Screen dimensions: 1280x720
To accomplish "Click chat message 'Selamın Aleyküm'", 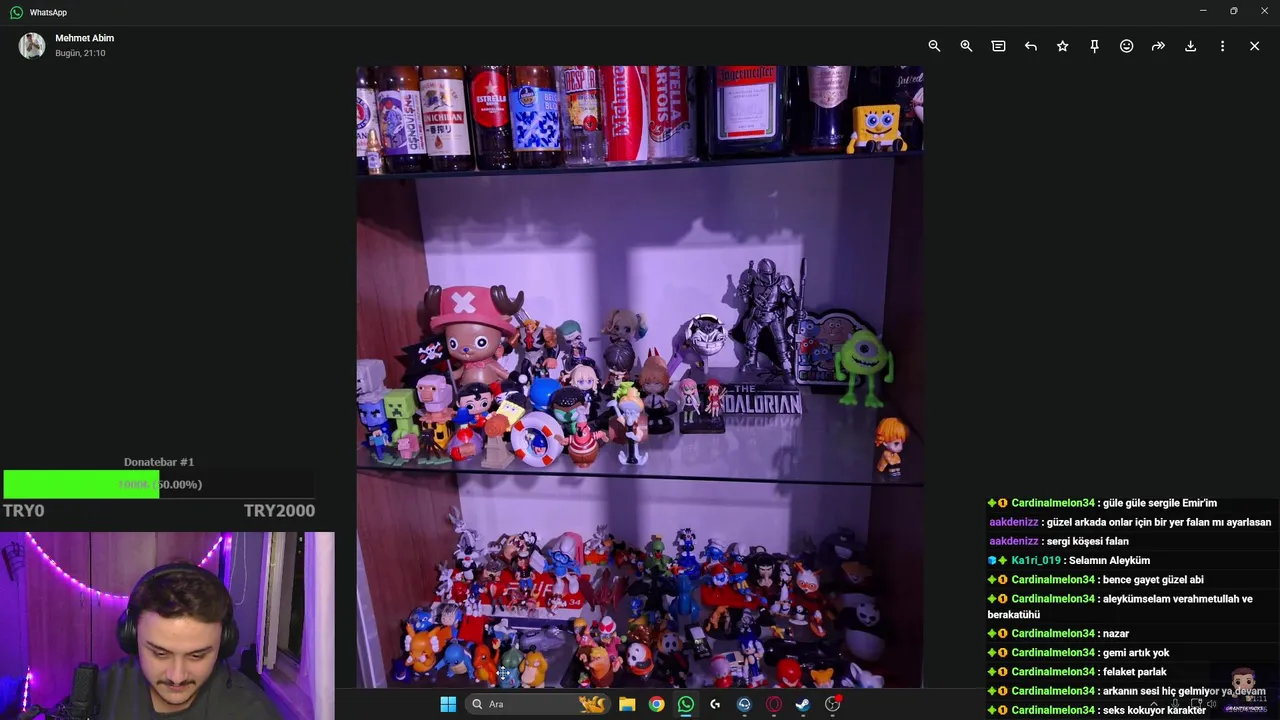I will coord(1109,560).
